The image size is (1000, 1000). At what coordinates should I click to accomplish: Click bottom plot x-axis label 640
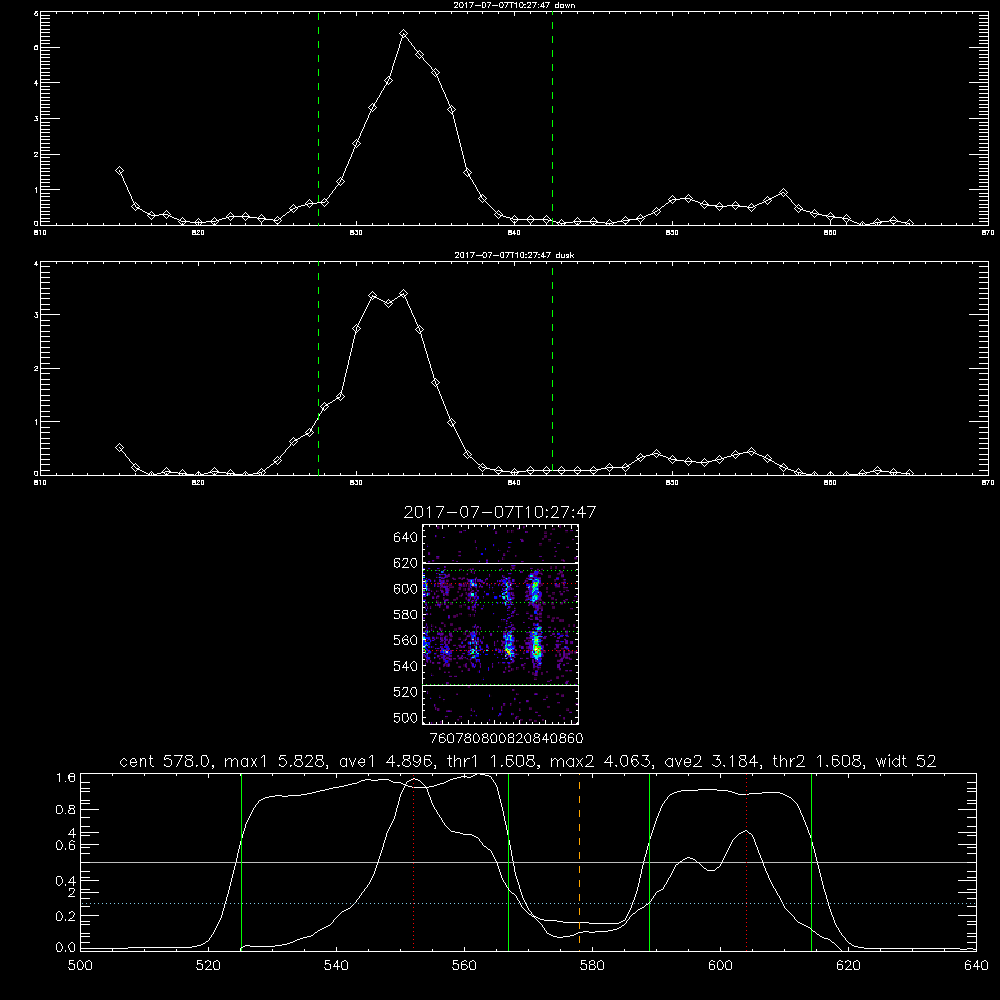point(976,966)
